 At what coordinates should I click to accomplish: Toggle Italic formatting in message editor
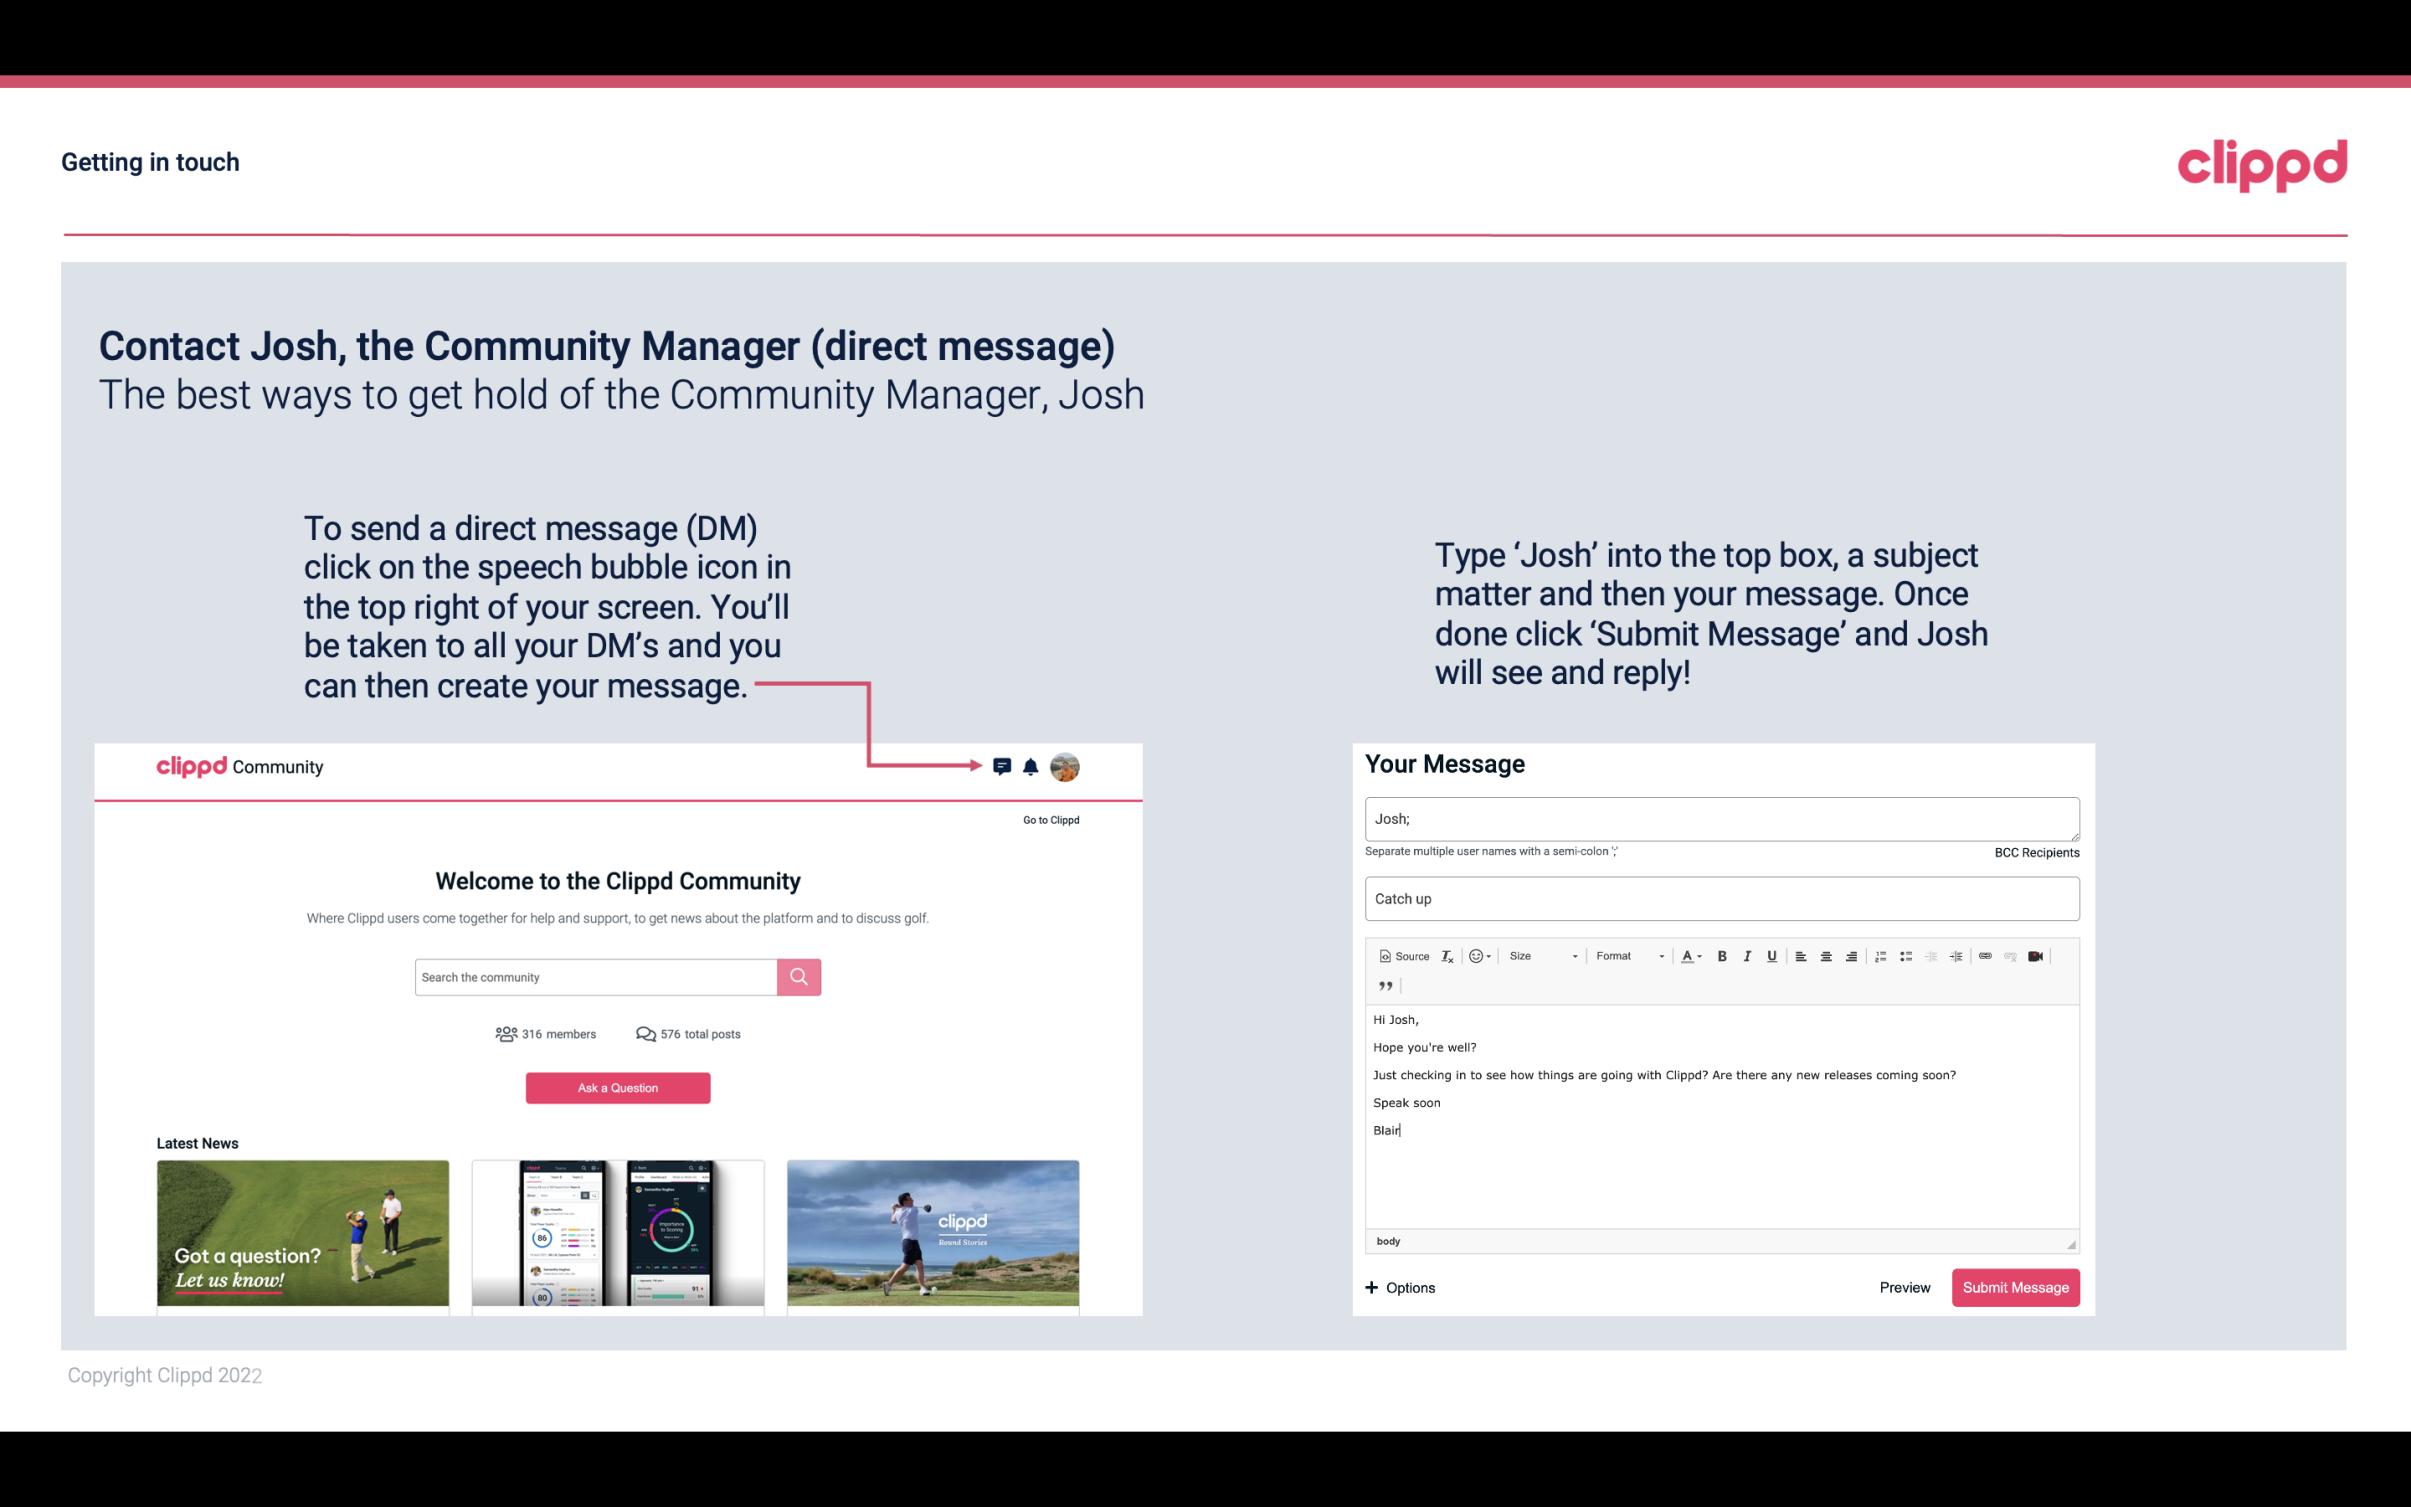1748,955
